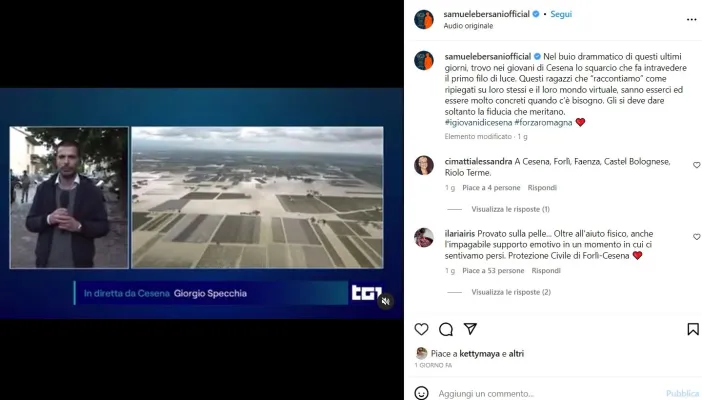Reply to ilariairis's comment with Rispondi
702x400 pixels.
tap(546, 271)
